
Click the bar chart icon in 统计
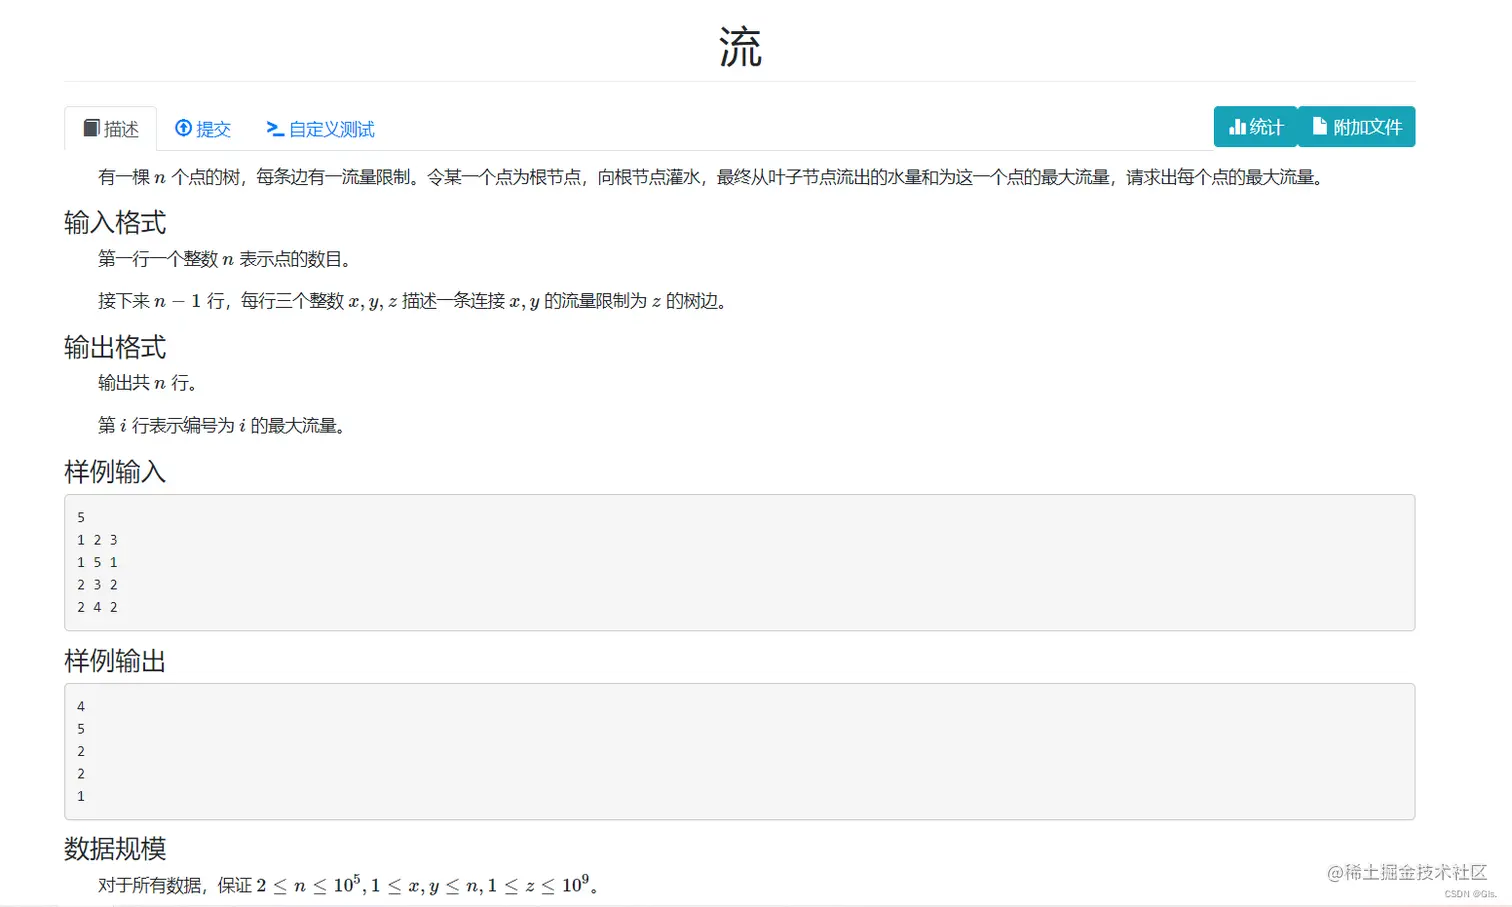click(x=1237, y=127)
